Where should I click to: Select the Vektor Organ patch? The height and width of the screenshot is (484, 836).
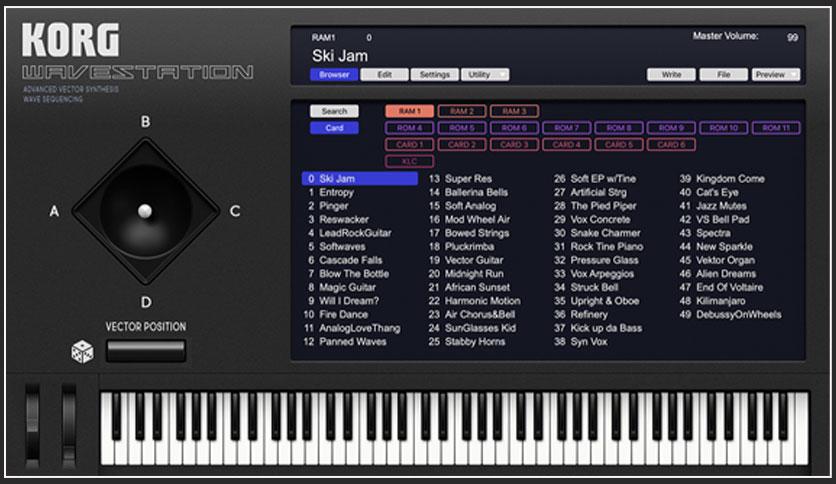click(725, 260)
